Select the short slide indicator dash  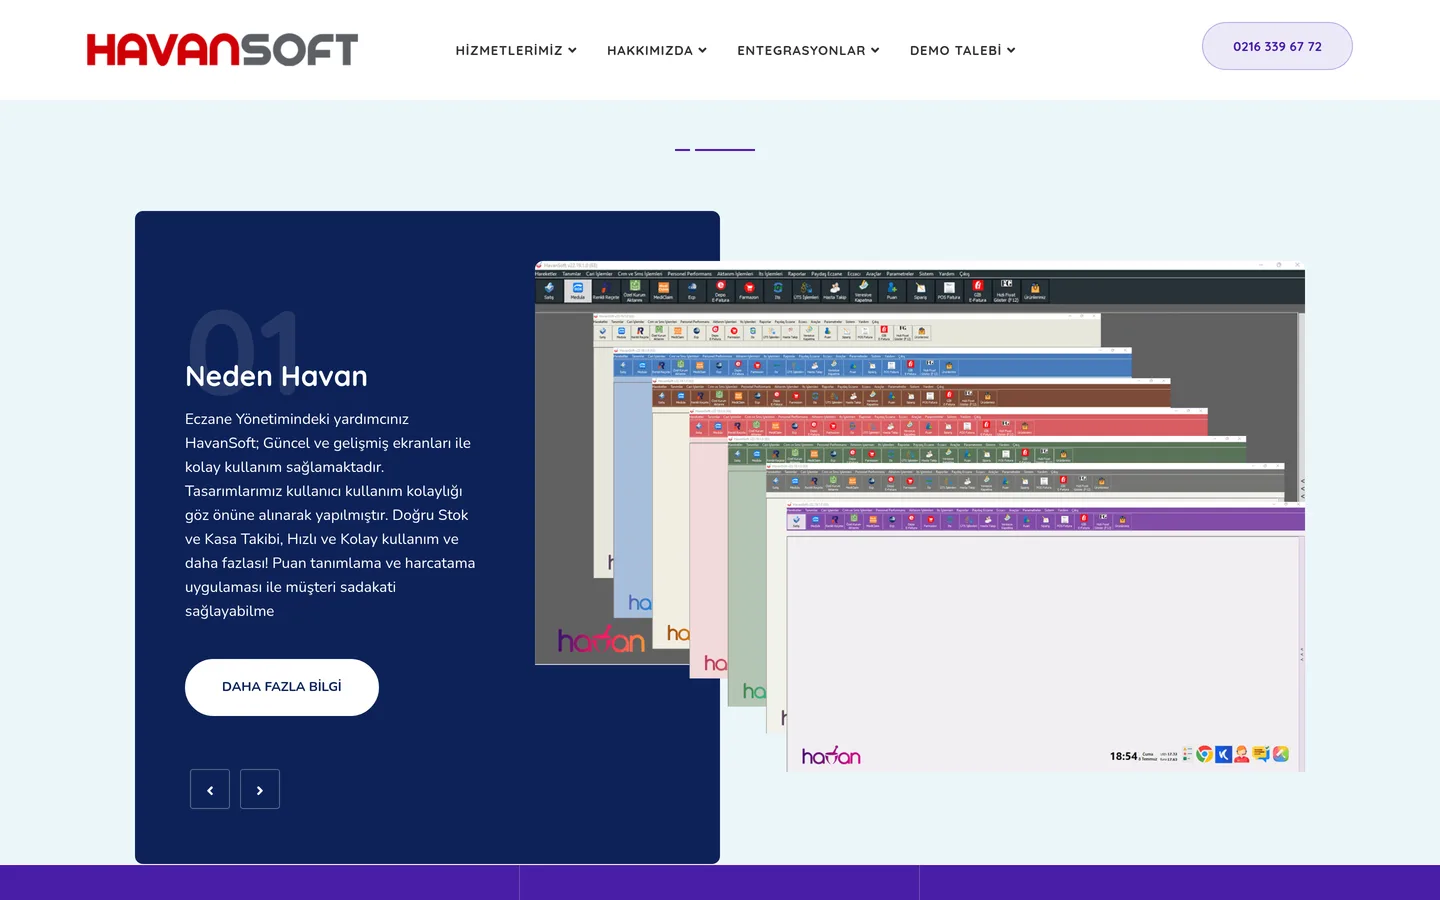click(x=682, y=149)
